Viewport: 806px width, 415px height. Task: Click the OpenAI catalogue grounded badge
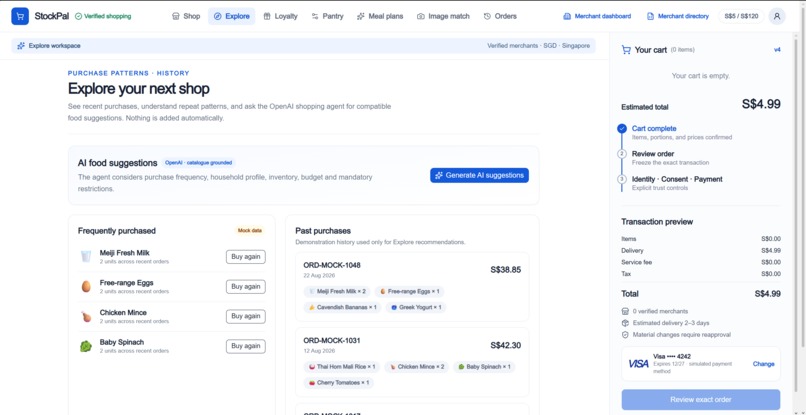tap(198, 163)
